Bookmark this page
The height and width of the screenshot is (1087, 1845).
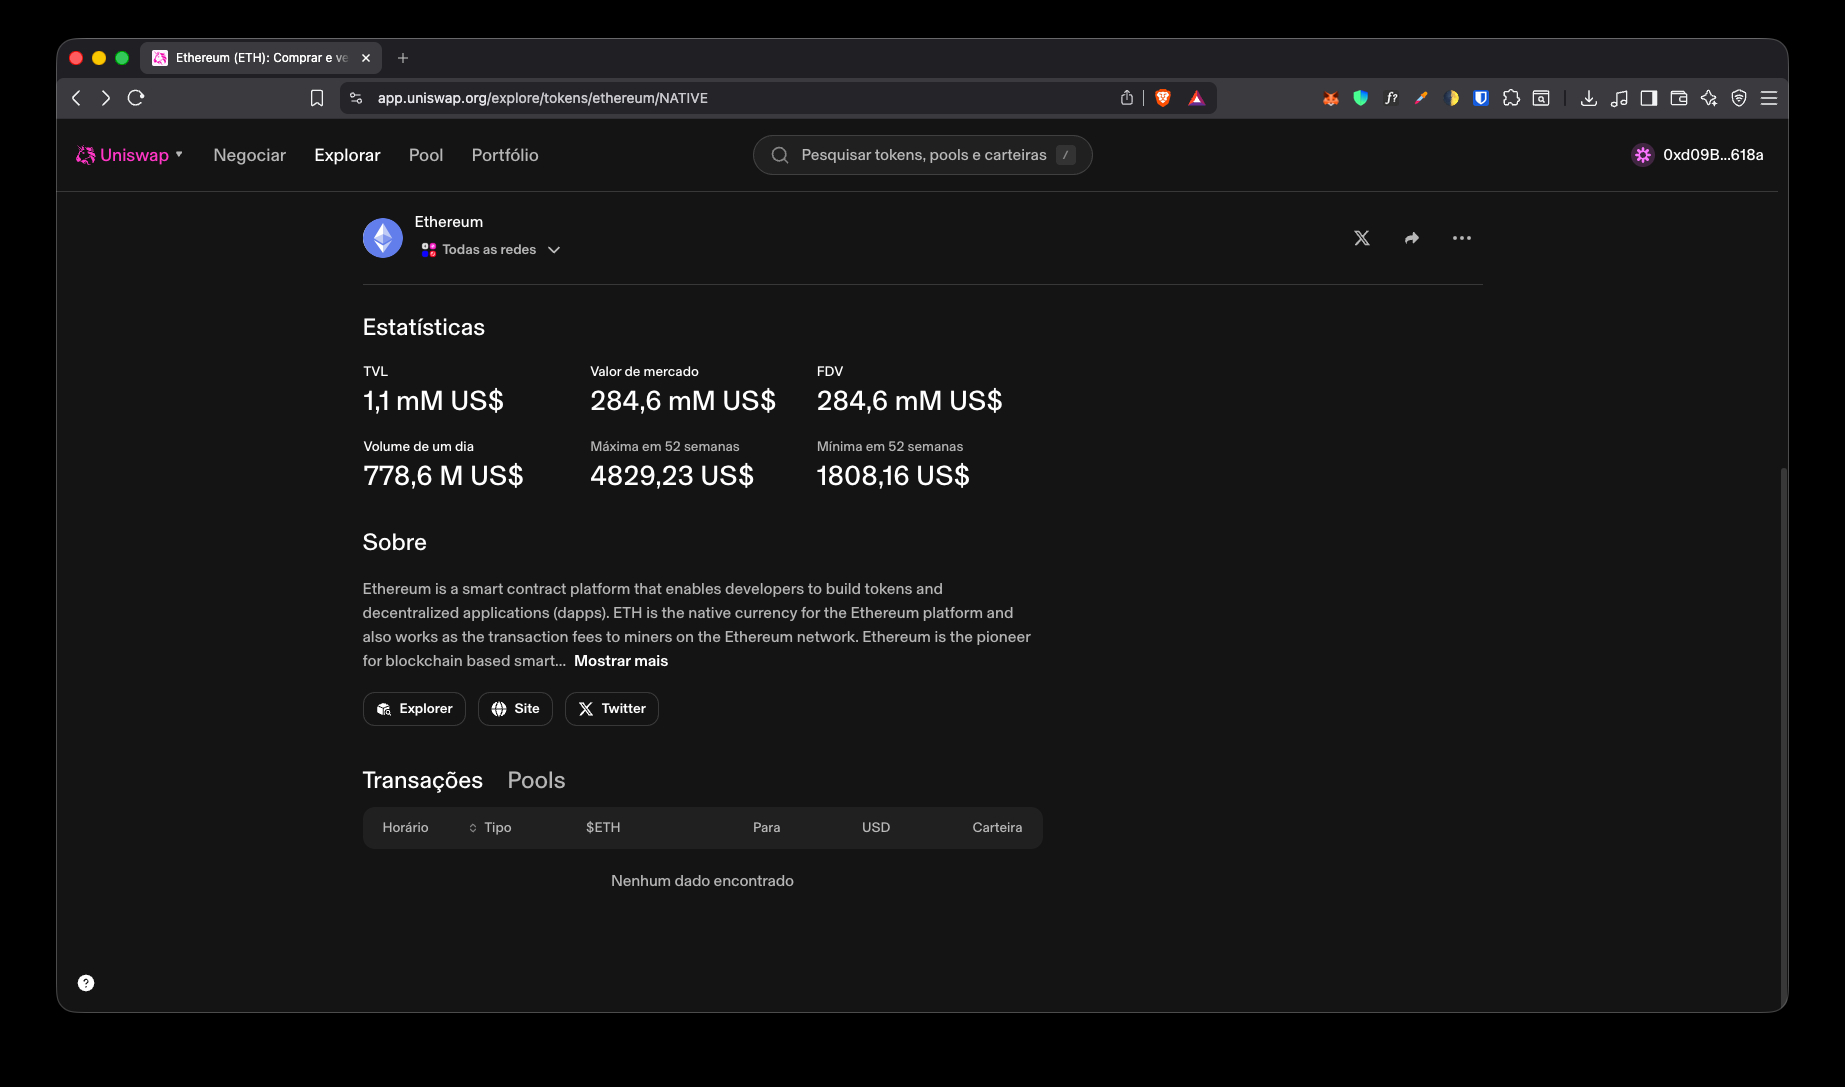(317, 98)
